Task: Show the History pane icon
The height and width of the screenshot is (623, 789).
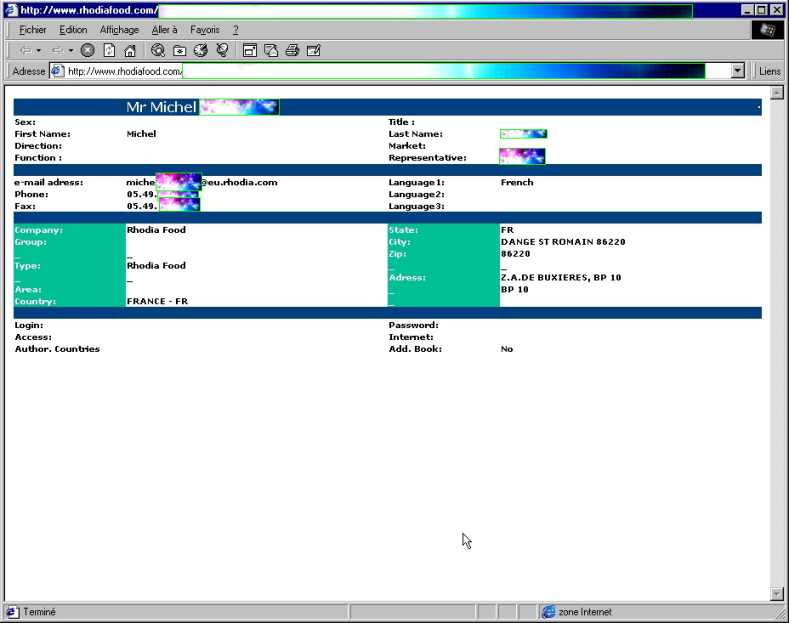Action: tap(200, 50)
